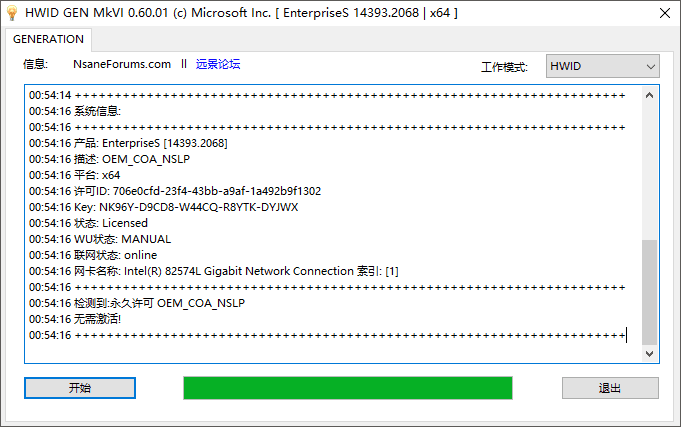
Task: Open the 远景论坛 forum link
Action: click(x=218, y=64)
